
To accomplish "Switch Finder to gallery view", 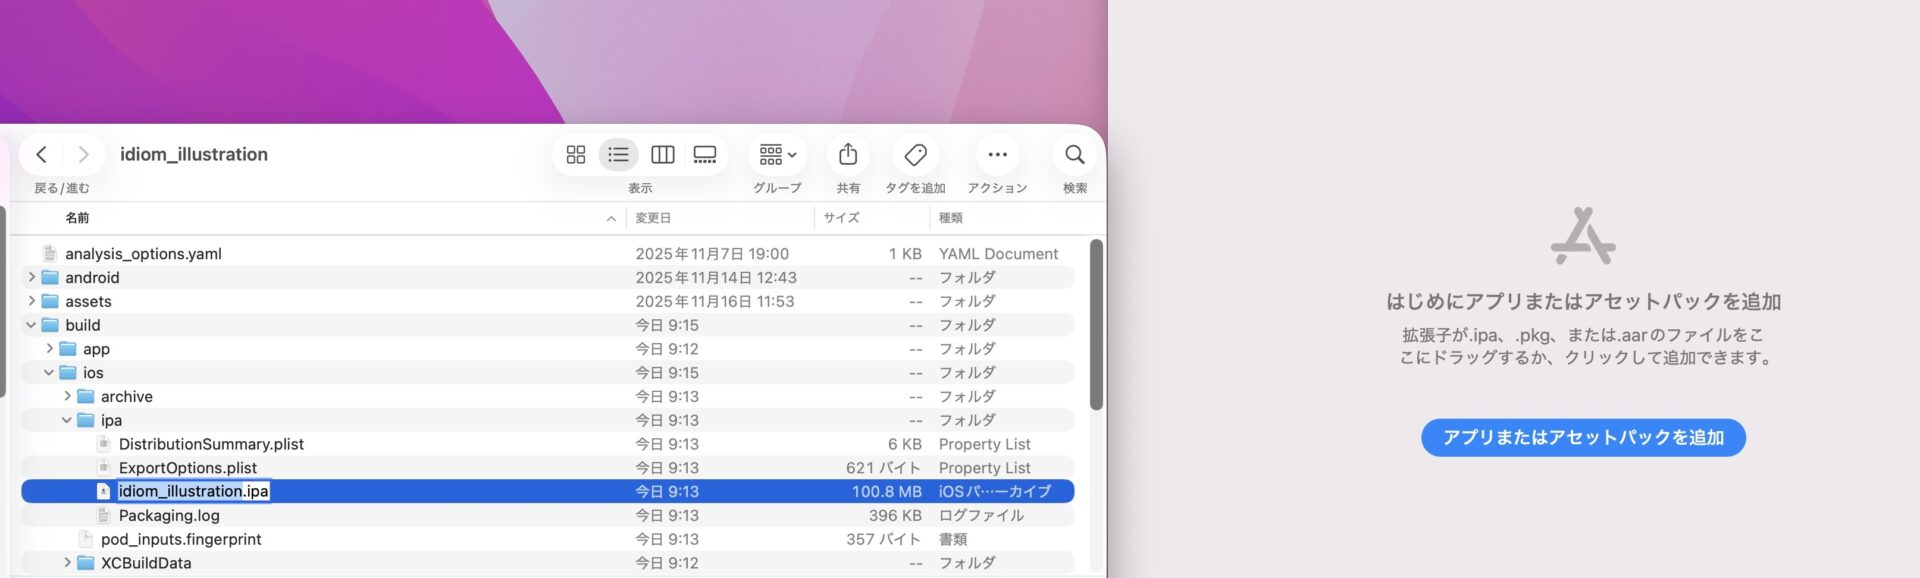I will coord(705,154).
